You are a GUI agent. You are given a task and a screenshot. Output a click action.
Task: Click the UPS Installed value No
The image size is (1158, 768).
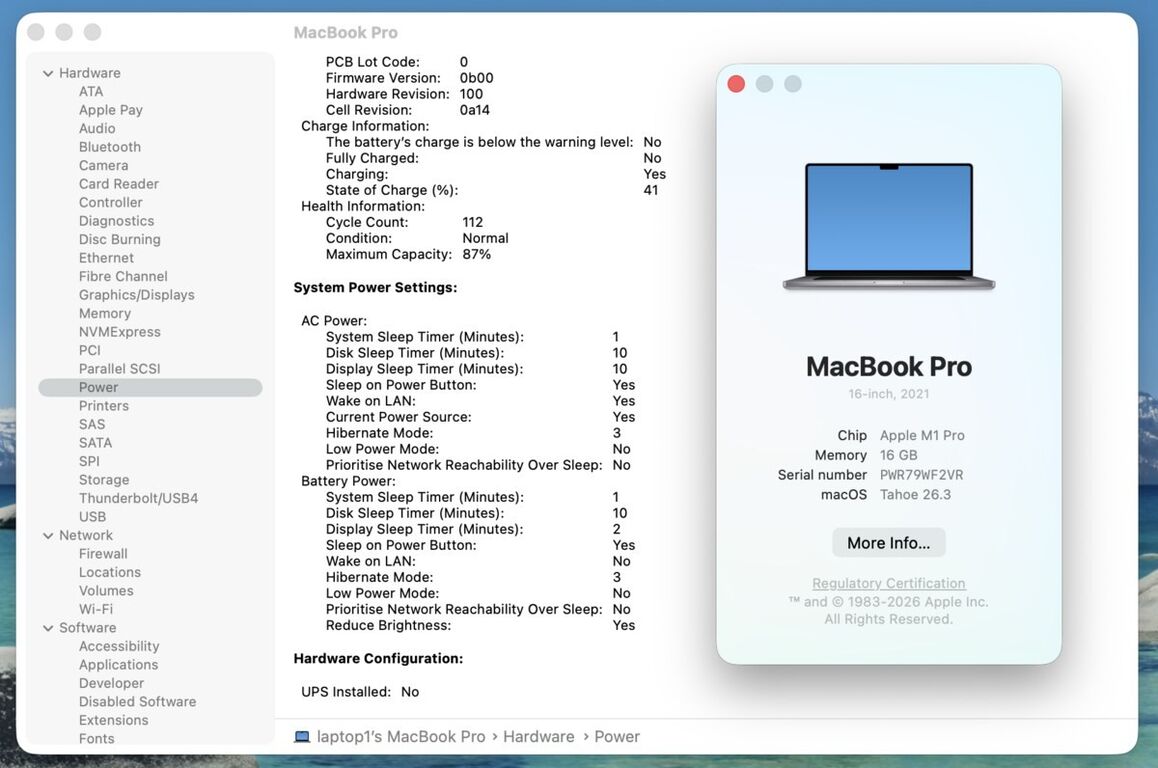[410, 692]
